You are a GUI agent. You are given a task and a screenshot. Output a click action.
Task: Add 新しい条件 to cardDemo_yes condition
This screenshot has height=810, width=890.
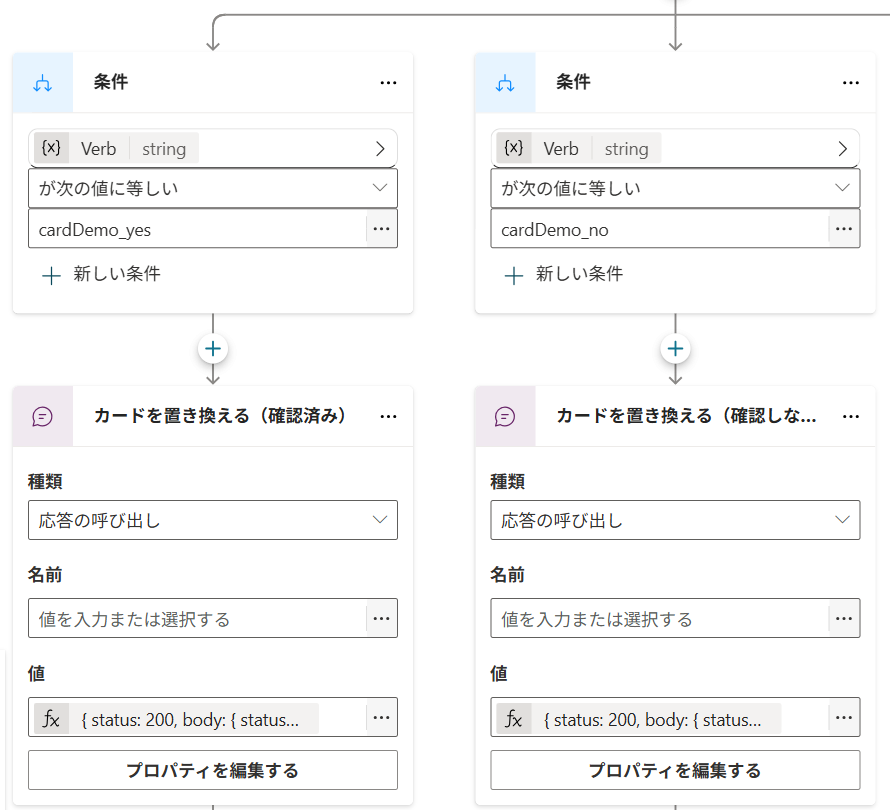pos(102,275)
